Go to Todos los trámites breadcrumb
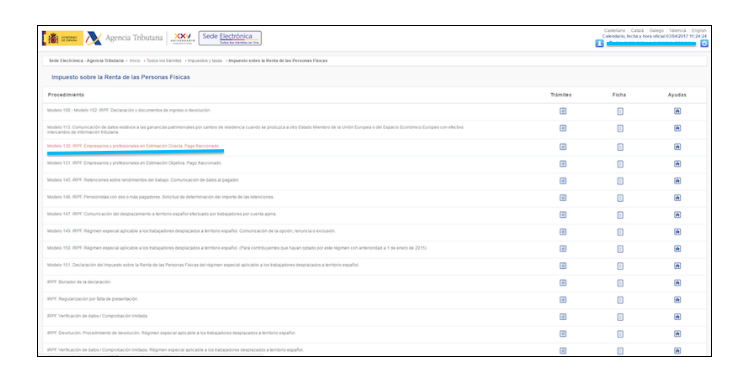Viewport: 754px width, 389px height. [x=163, y=61]
